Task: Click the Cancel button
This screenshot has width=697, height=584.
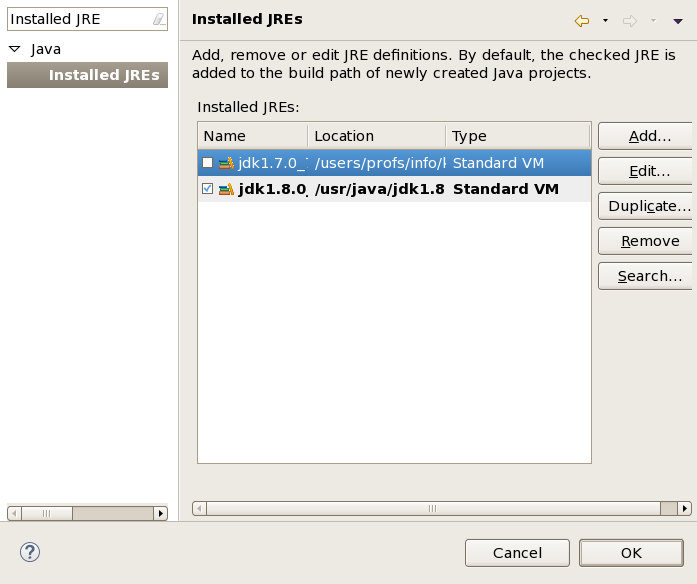Action: (517, 553)
